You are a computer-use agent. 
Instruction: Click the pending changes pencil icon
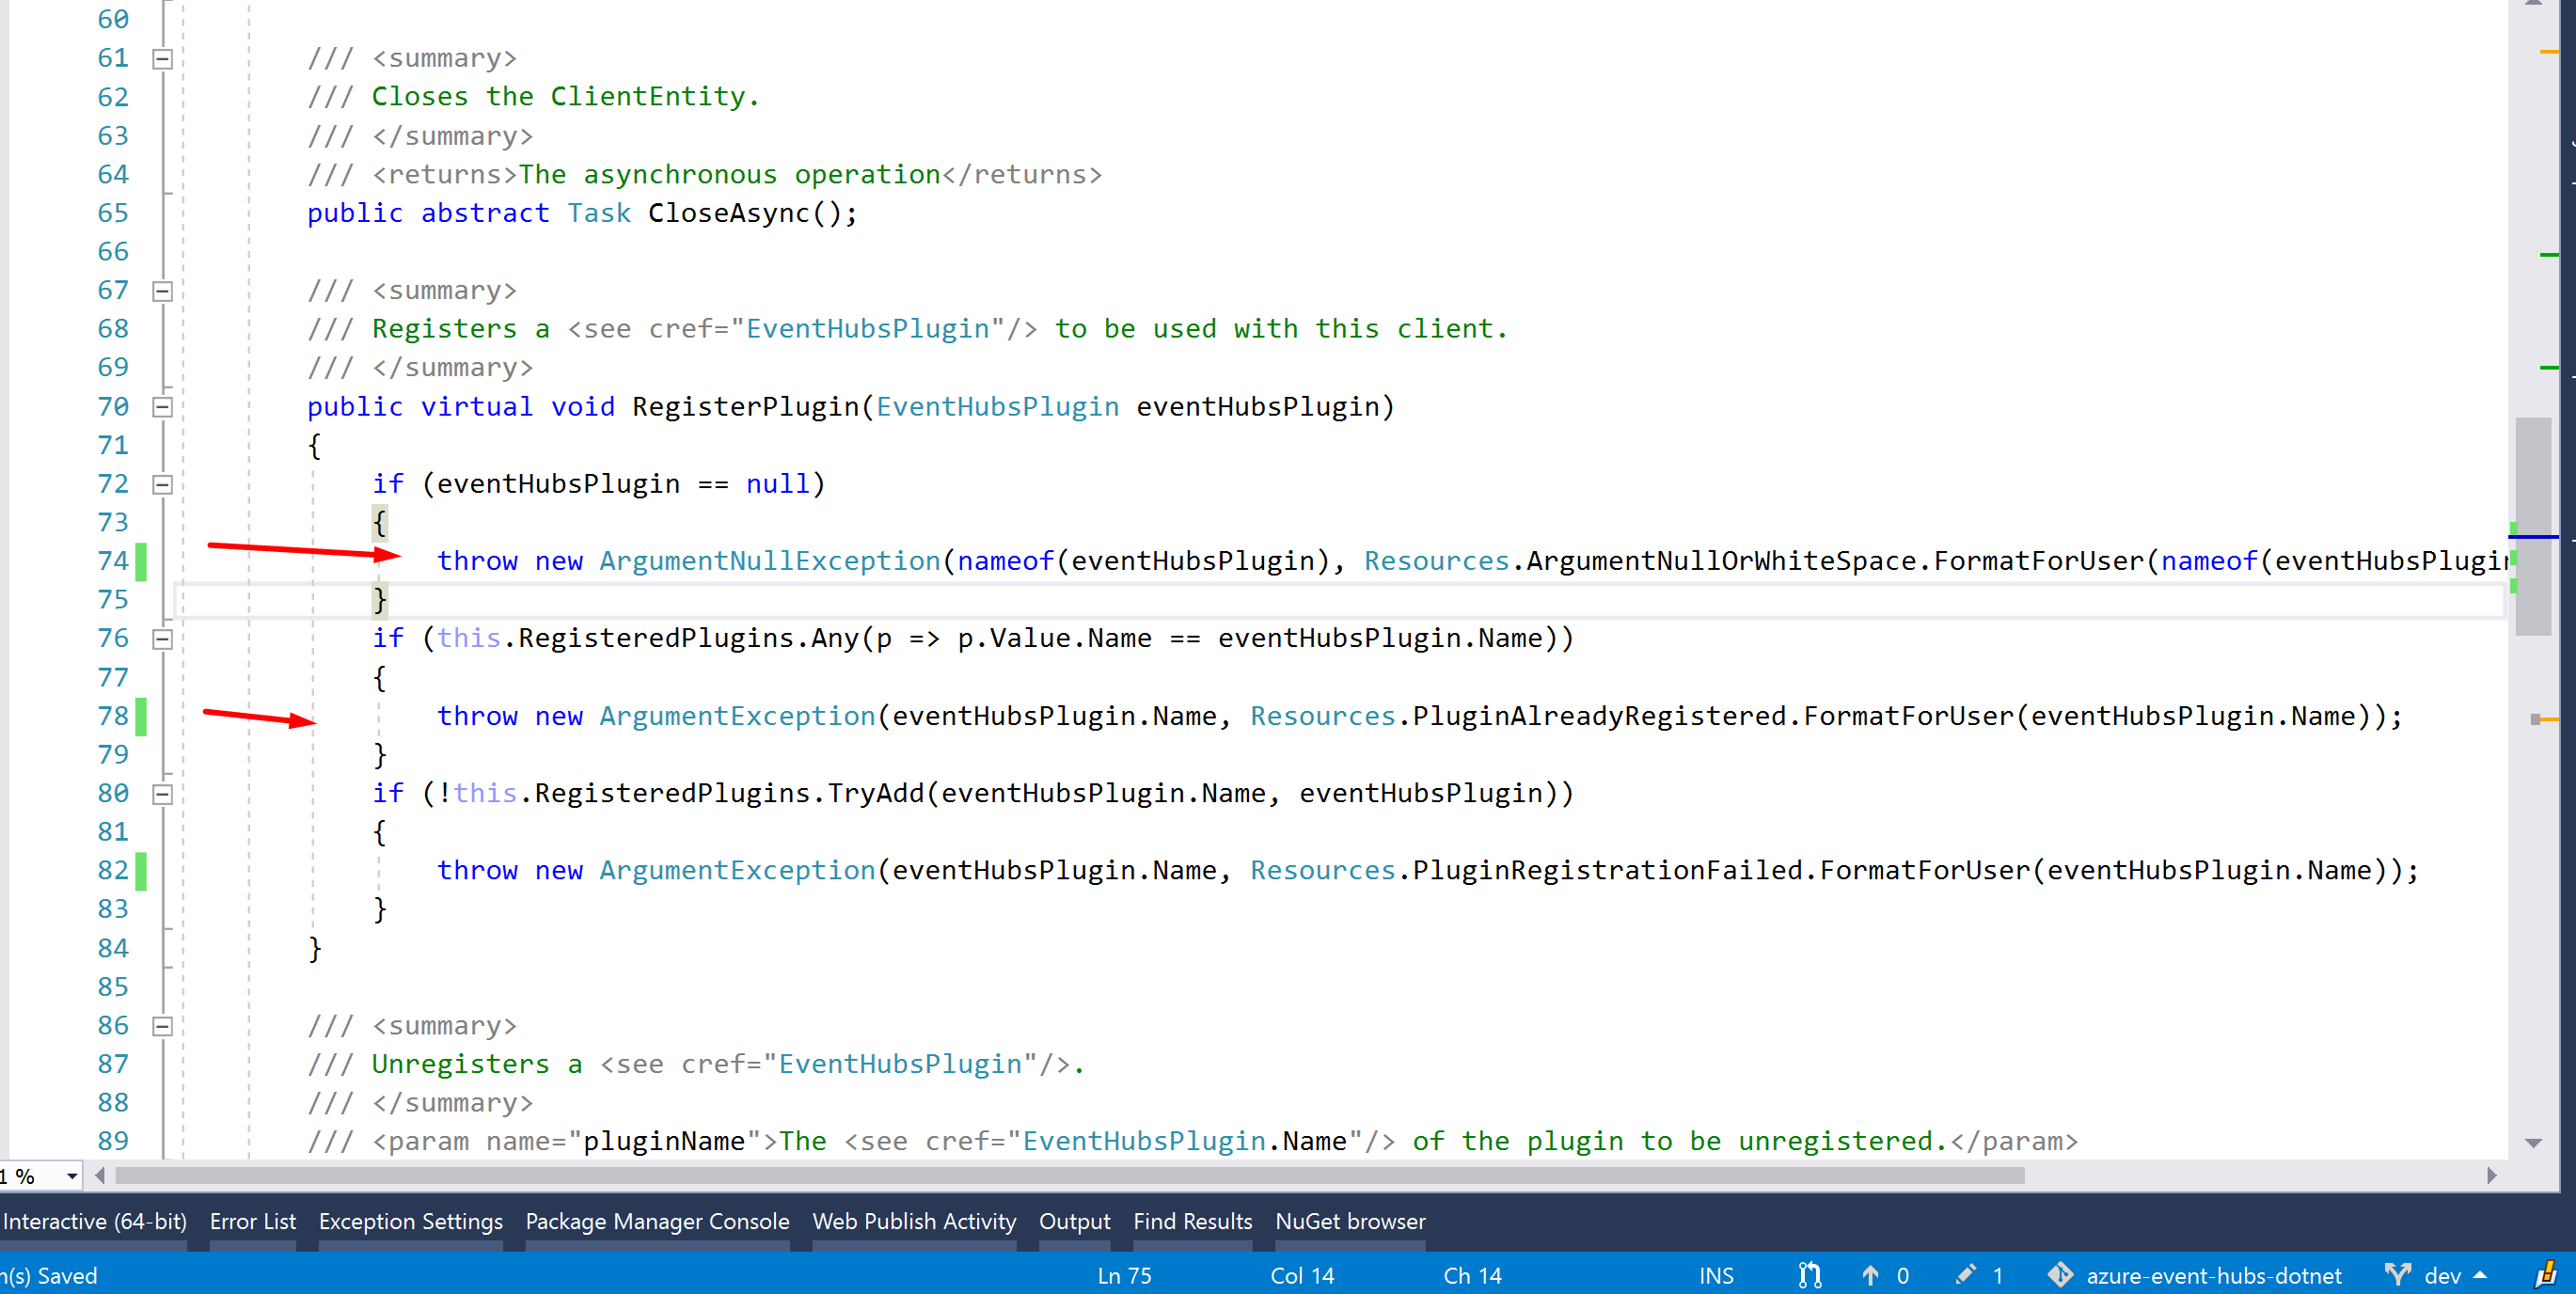[x=1965, y=1274]
